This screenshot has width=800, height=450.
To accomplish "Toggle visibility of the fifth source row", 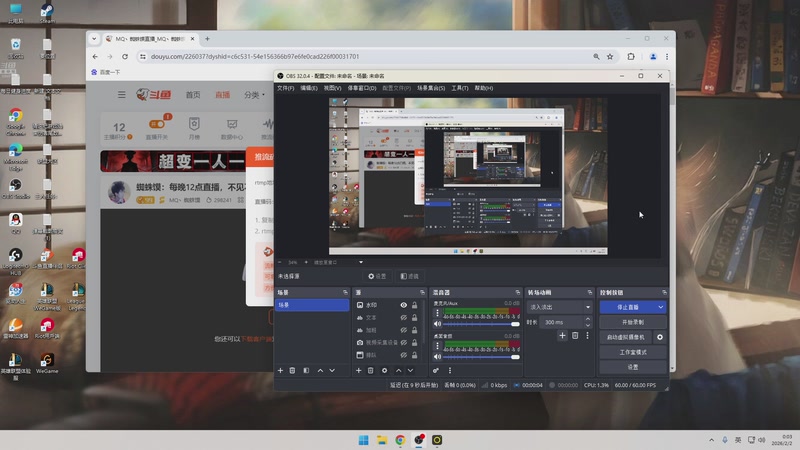I will point(404,355).
